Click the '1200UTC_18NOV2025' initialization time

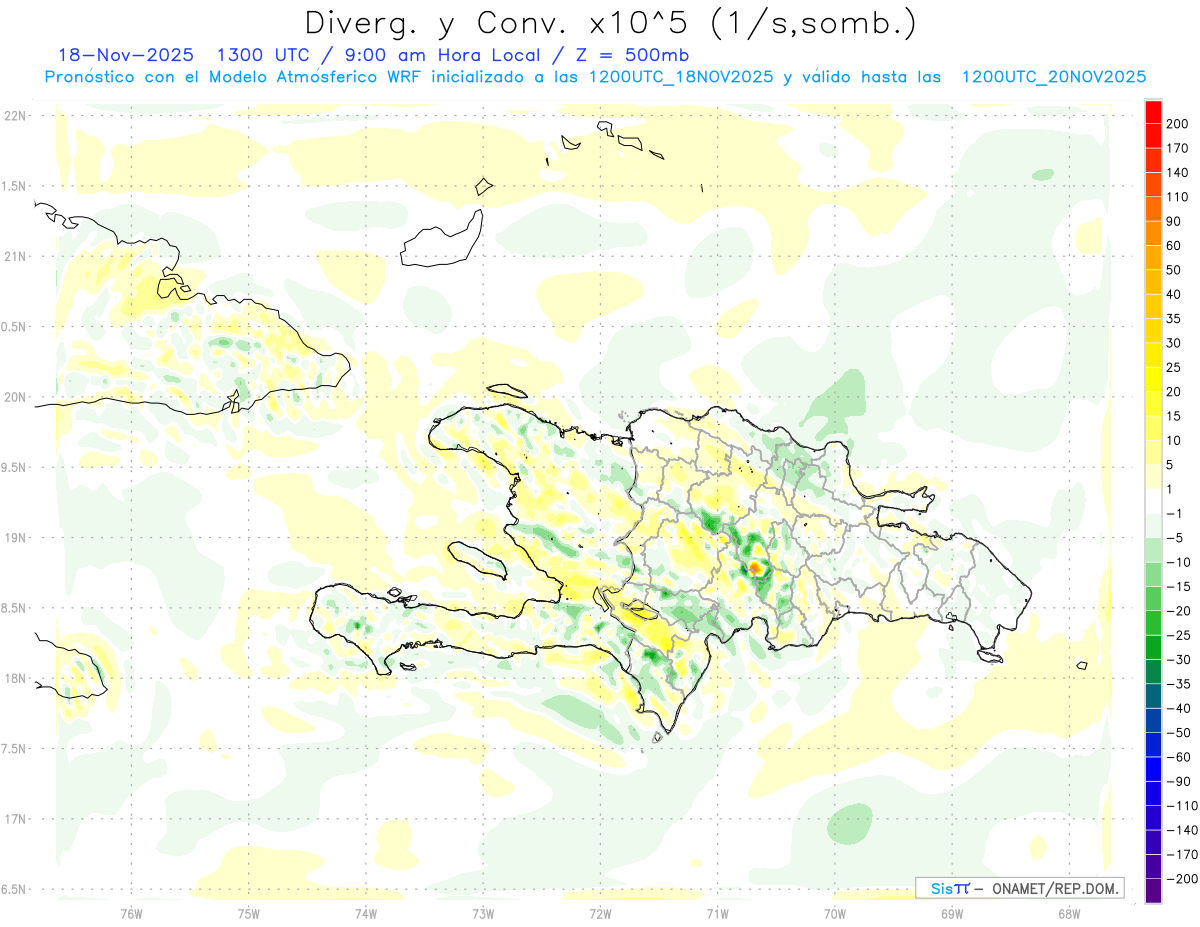point(682,77)
